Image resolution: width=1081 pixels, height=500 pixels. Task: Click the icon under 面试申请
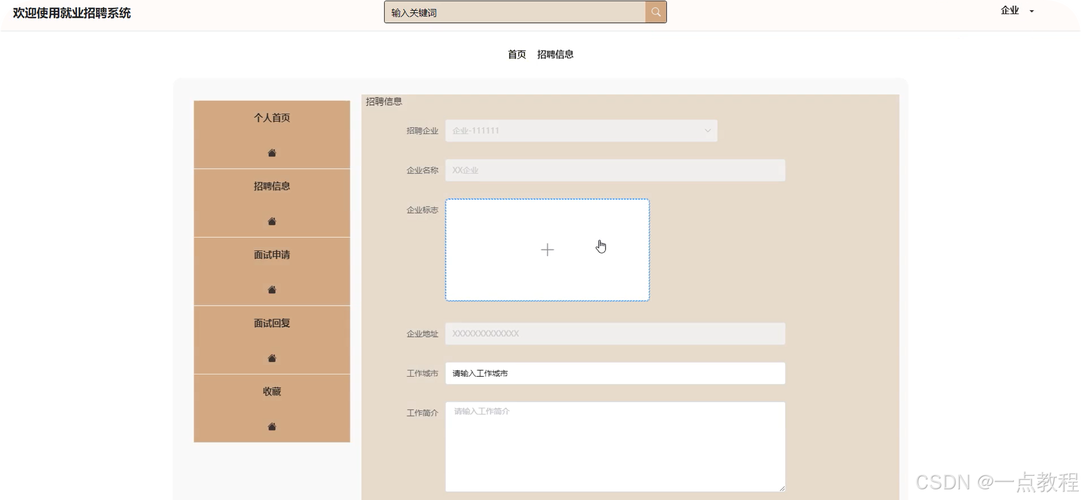click(x=272, y=290)
